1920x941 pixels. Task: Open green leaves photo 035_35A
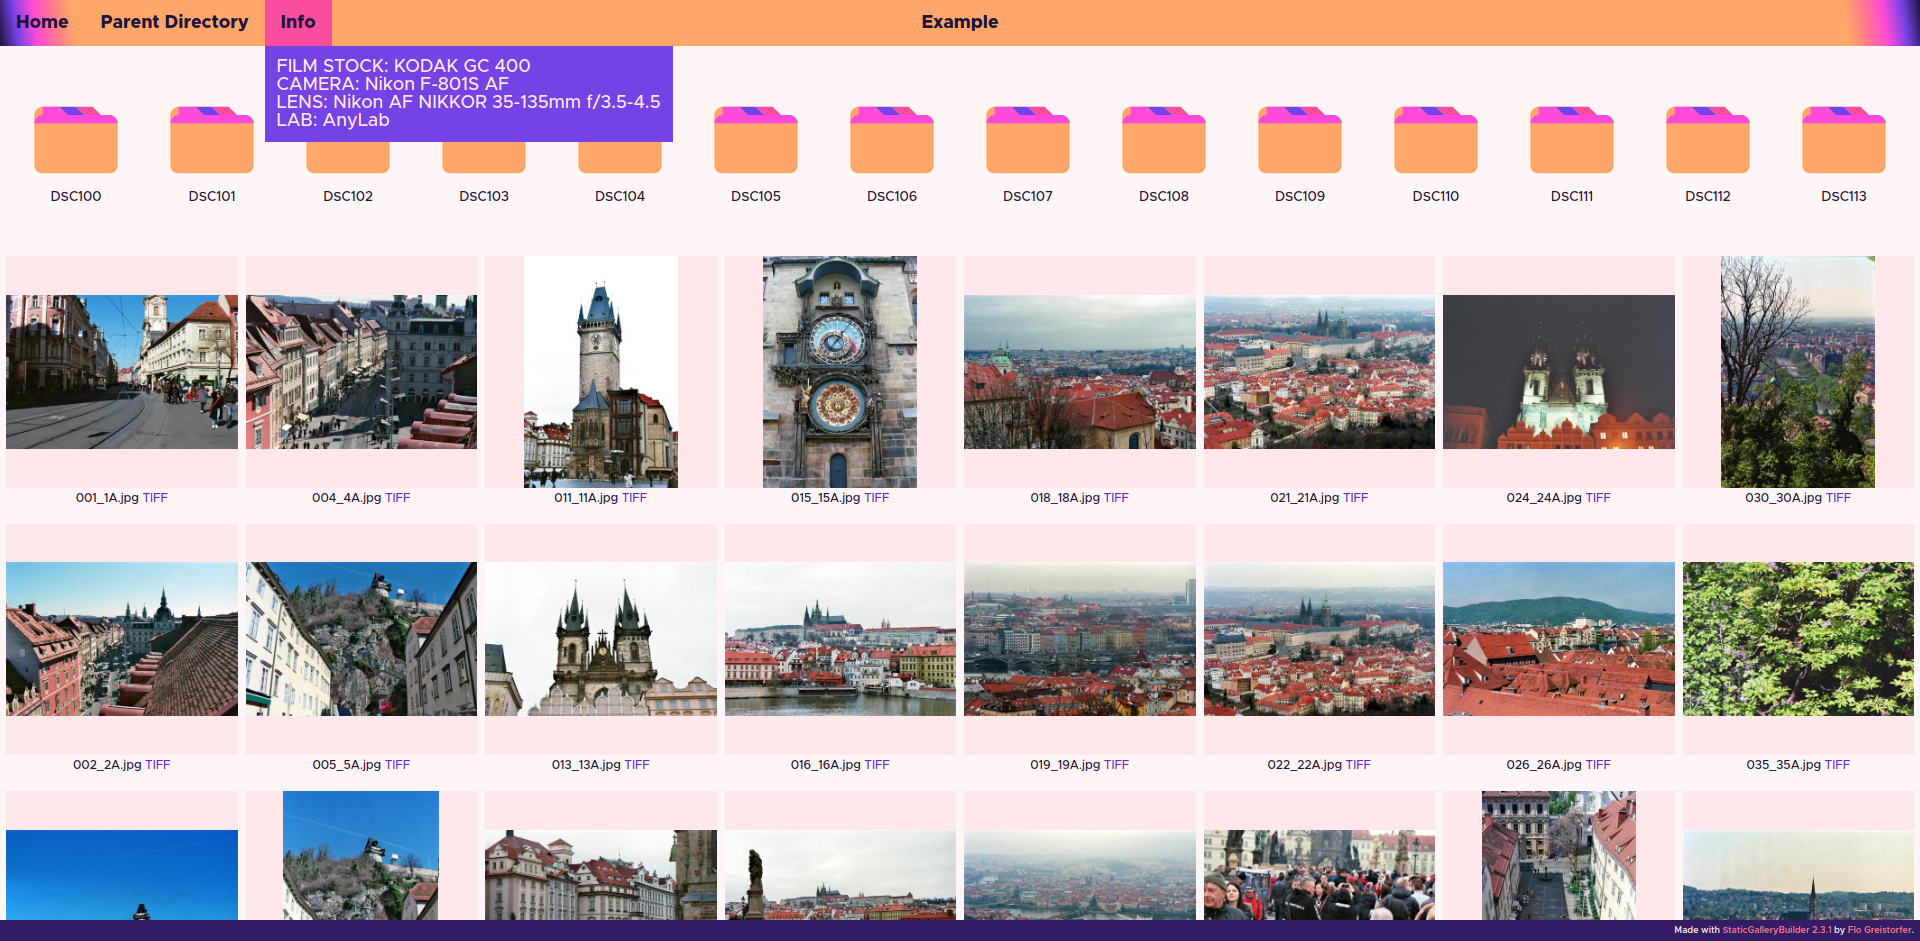(1797, 639)
